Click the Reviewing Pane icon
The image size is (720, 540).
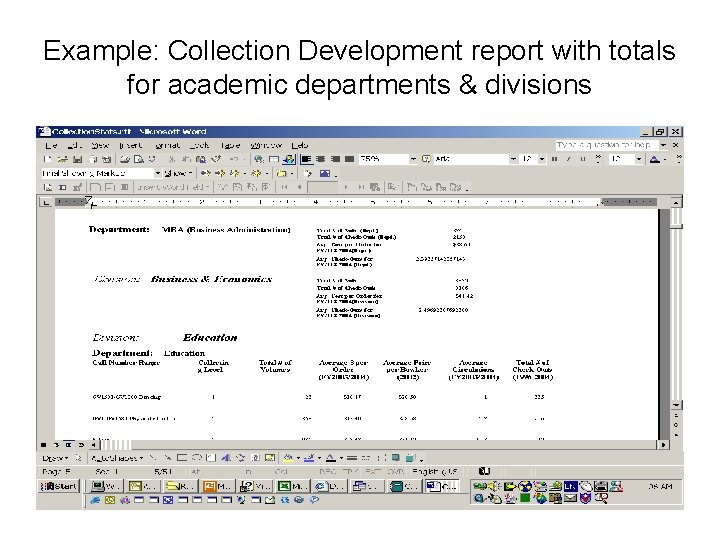tap(325, 174)
